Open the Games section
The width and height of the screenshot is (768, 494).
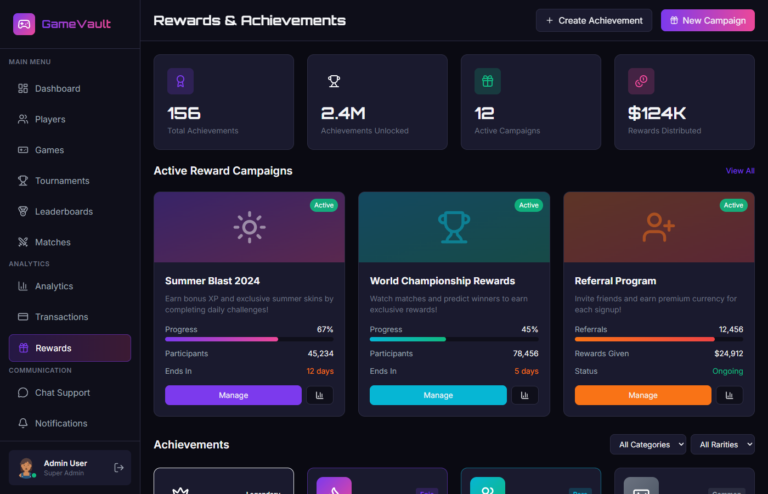pos(70,150)
